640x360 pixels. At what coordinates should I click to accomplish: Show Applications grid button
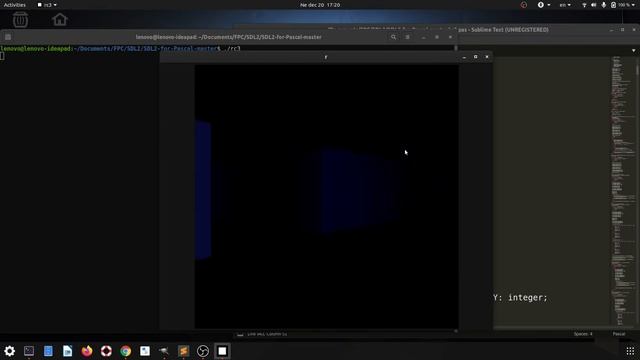(x=630, y=351)
